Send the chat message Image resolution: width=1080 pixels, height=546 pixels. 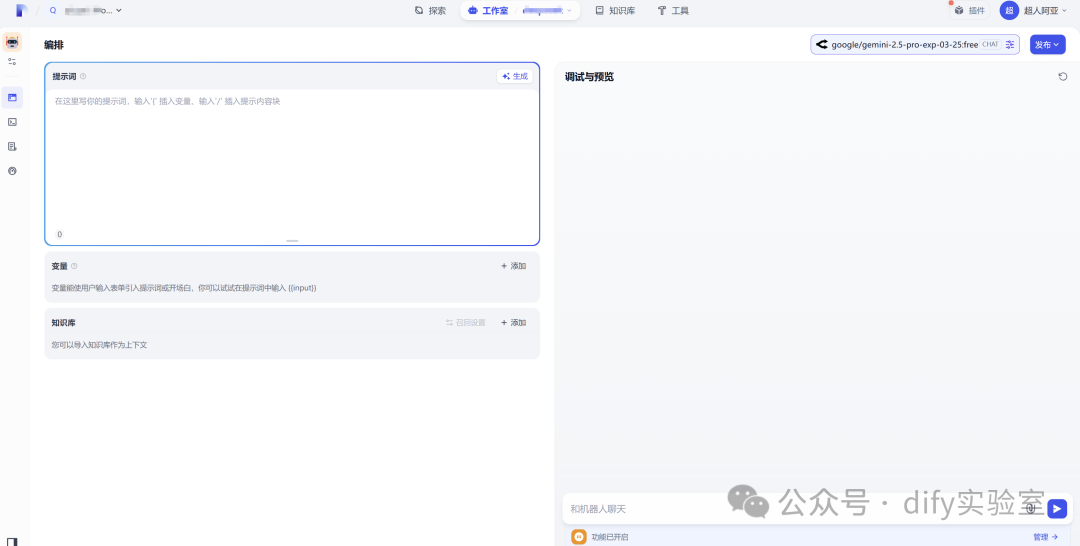1057,509
